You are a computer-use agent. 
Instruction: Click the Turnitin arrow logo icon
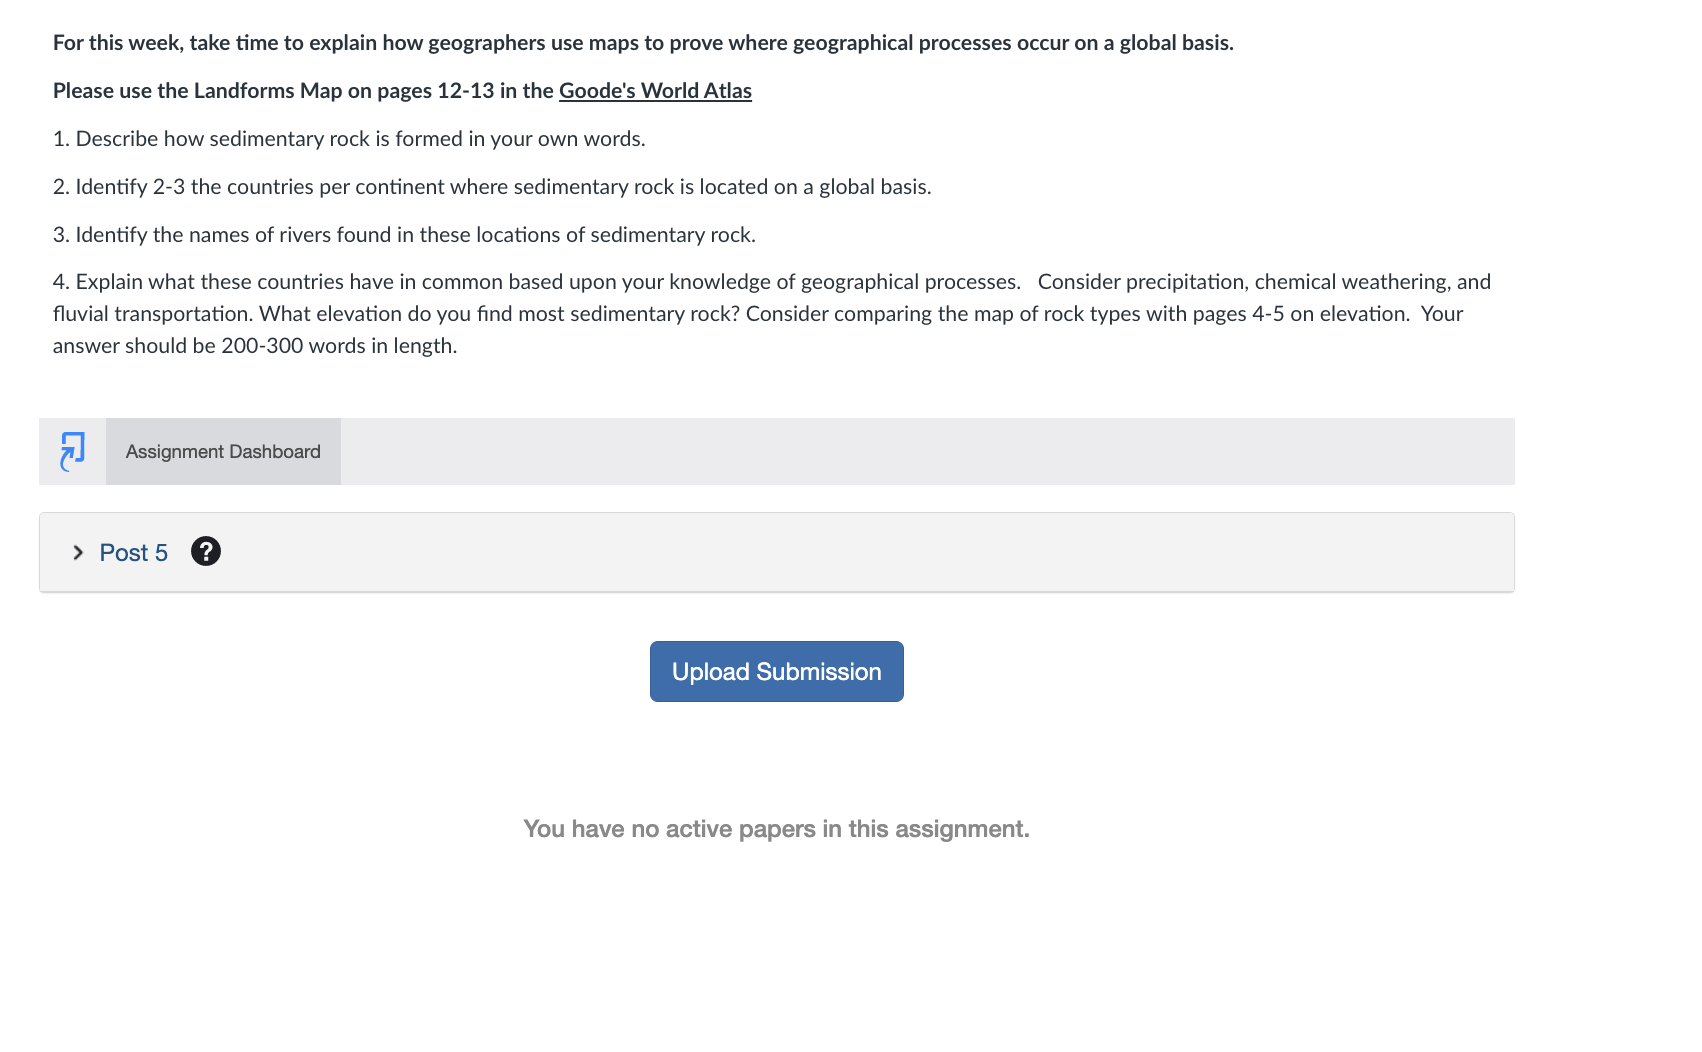(x=72, y=451)
